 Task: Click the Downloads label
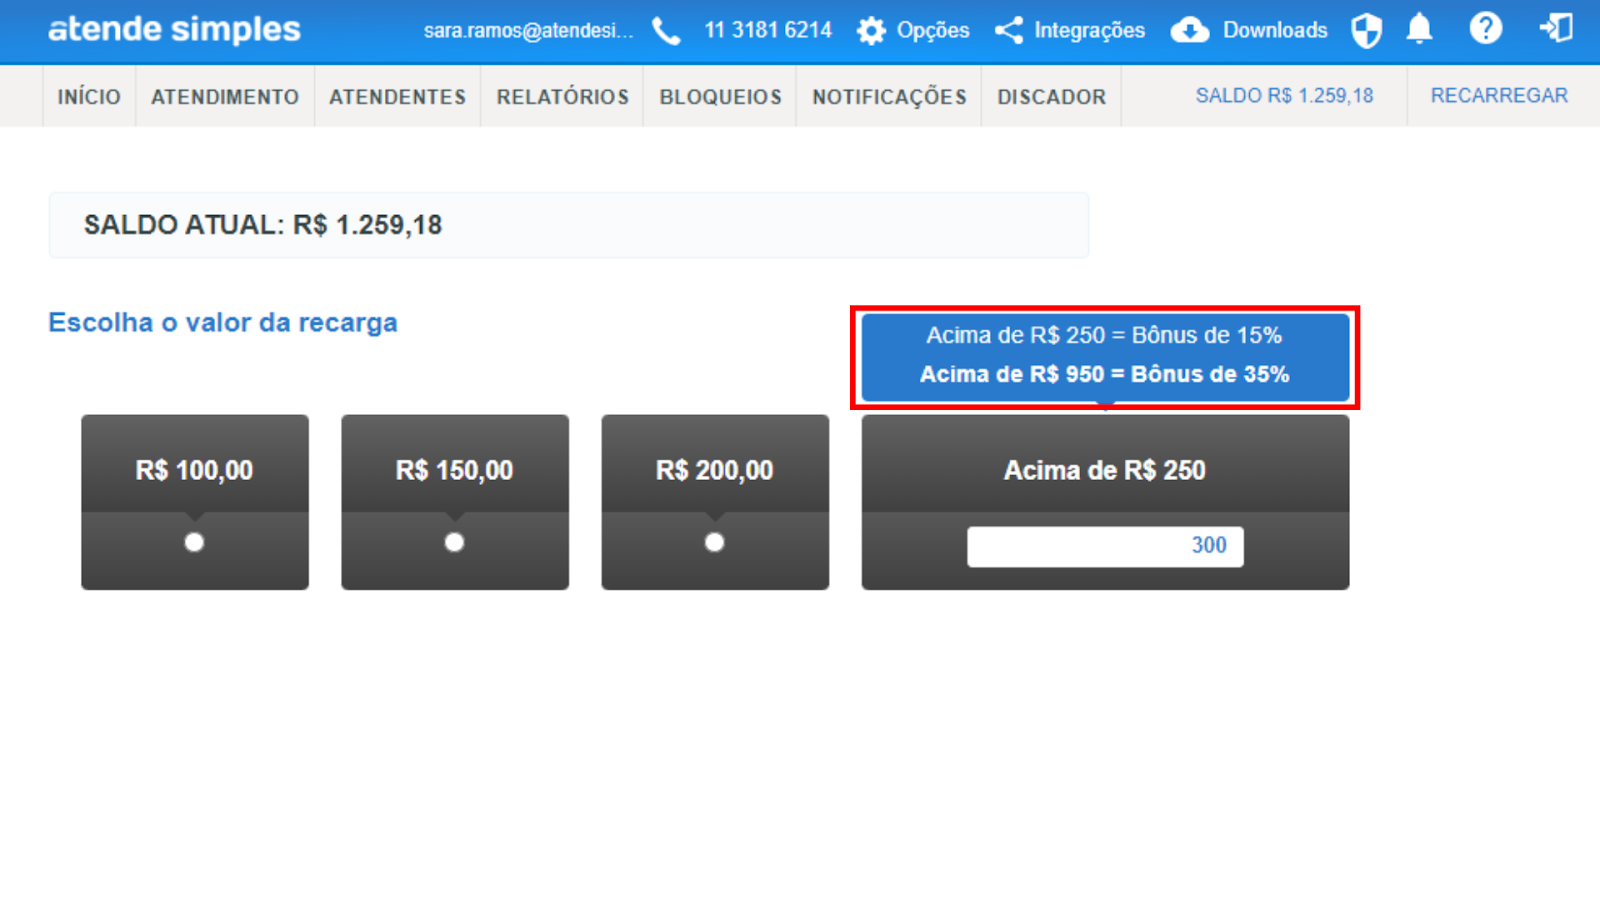click(x=1275, y=31)
